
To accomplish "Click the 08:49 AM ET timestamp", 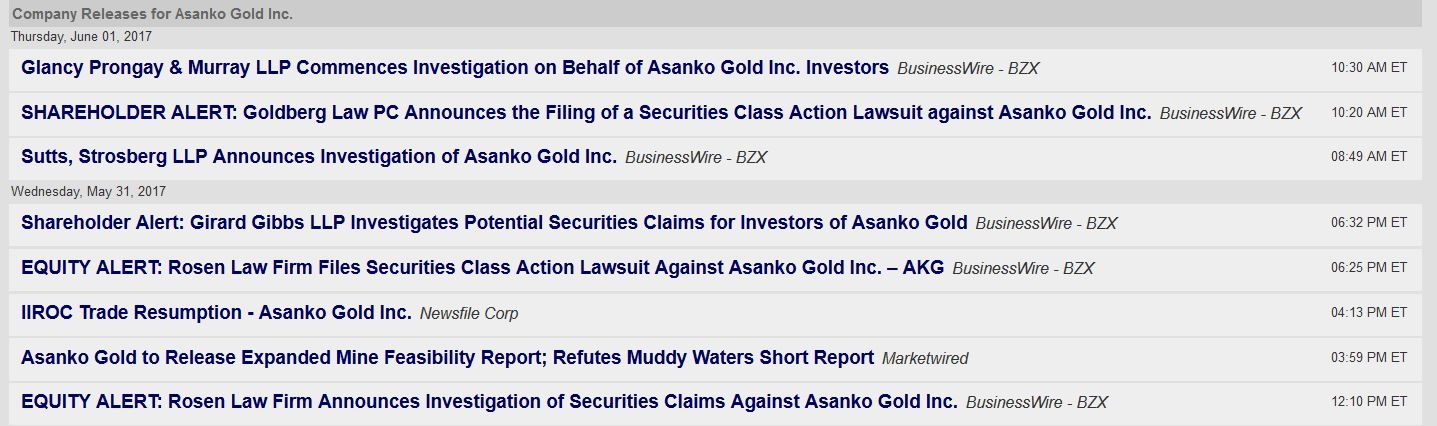I will [x=1368, y=157].
